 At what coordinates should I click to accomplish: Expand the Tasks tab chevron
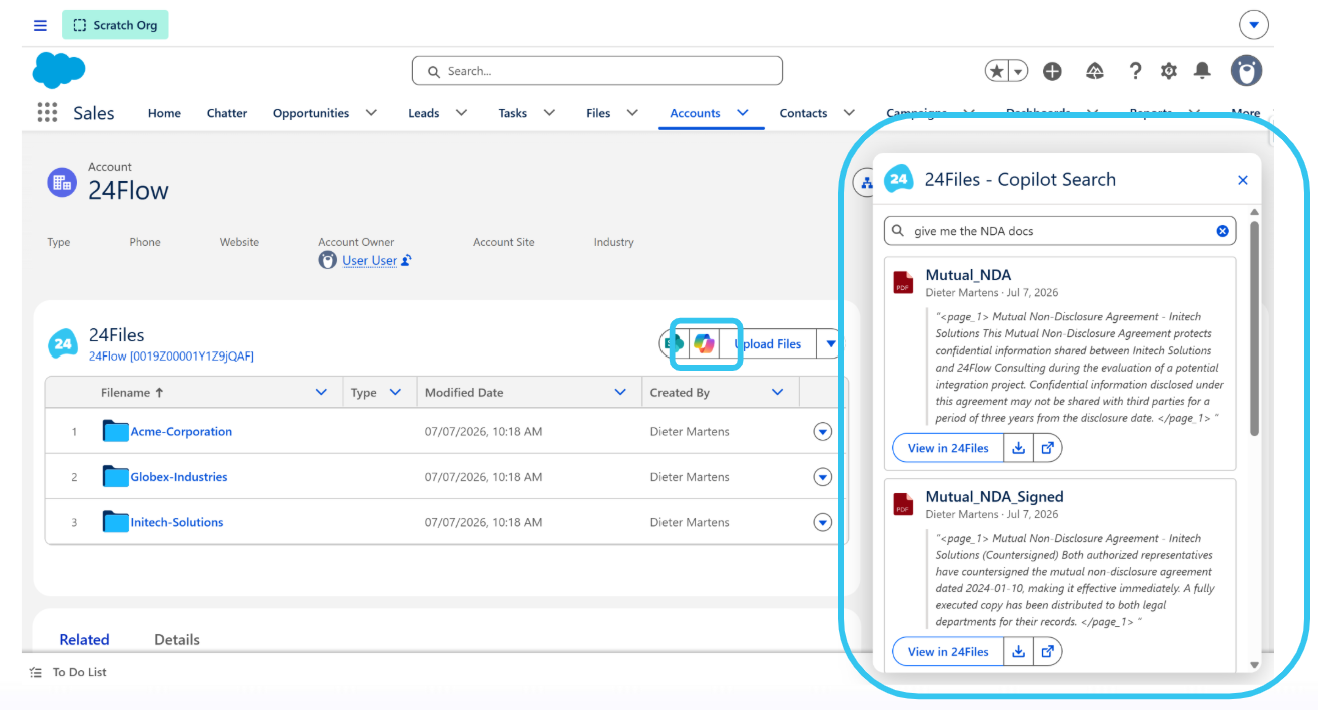click(x=549, y=113)
